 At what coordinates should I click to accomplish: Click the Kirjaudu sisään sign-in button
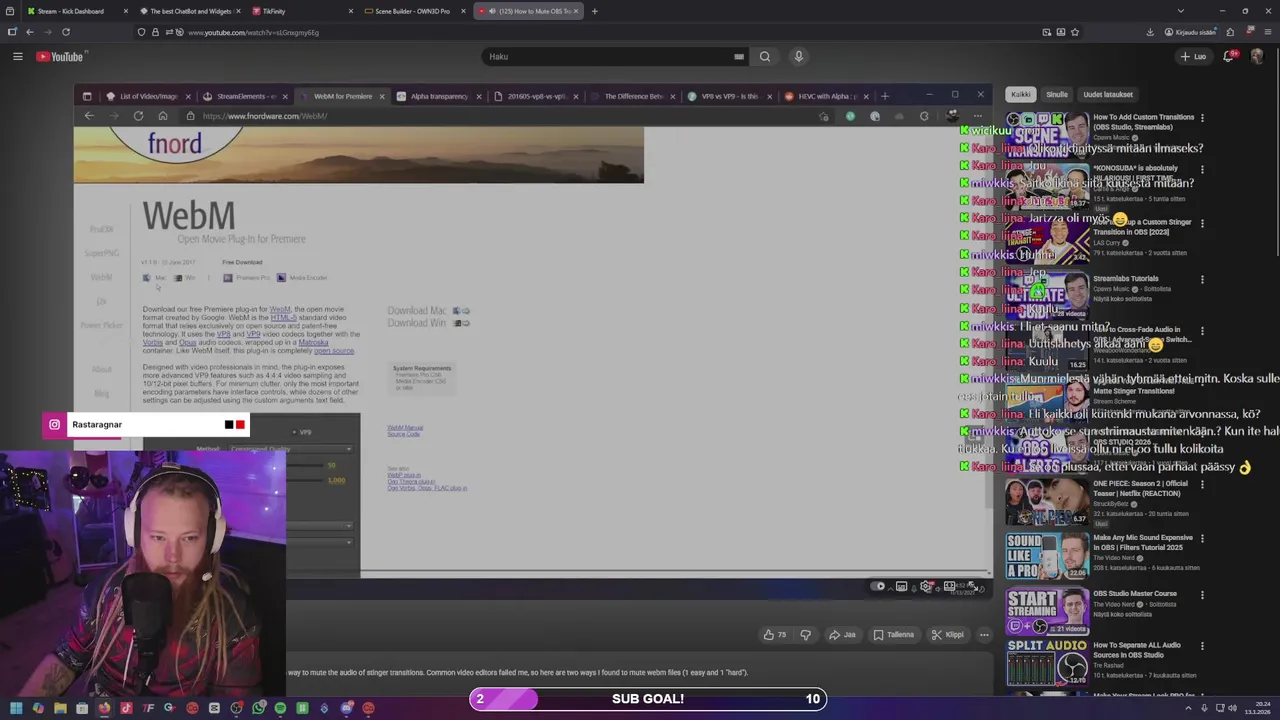(x=1190, y=32)
